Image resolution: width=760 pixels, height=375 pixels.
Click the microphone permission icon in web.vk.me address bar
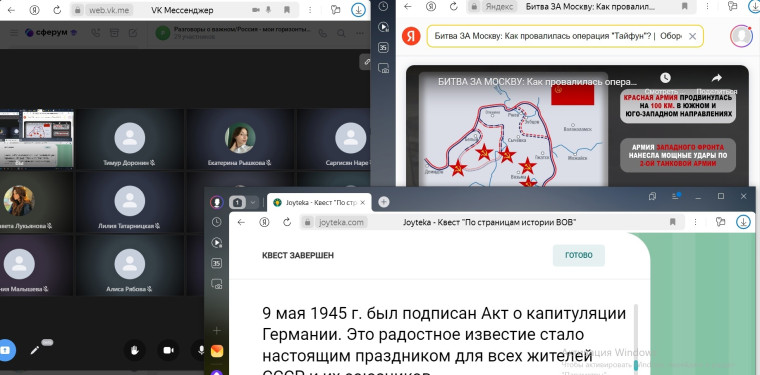(268, 10)
